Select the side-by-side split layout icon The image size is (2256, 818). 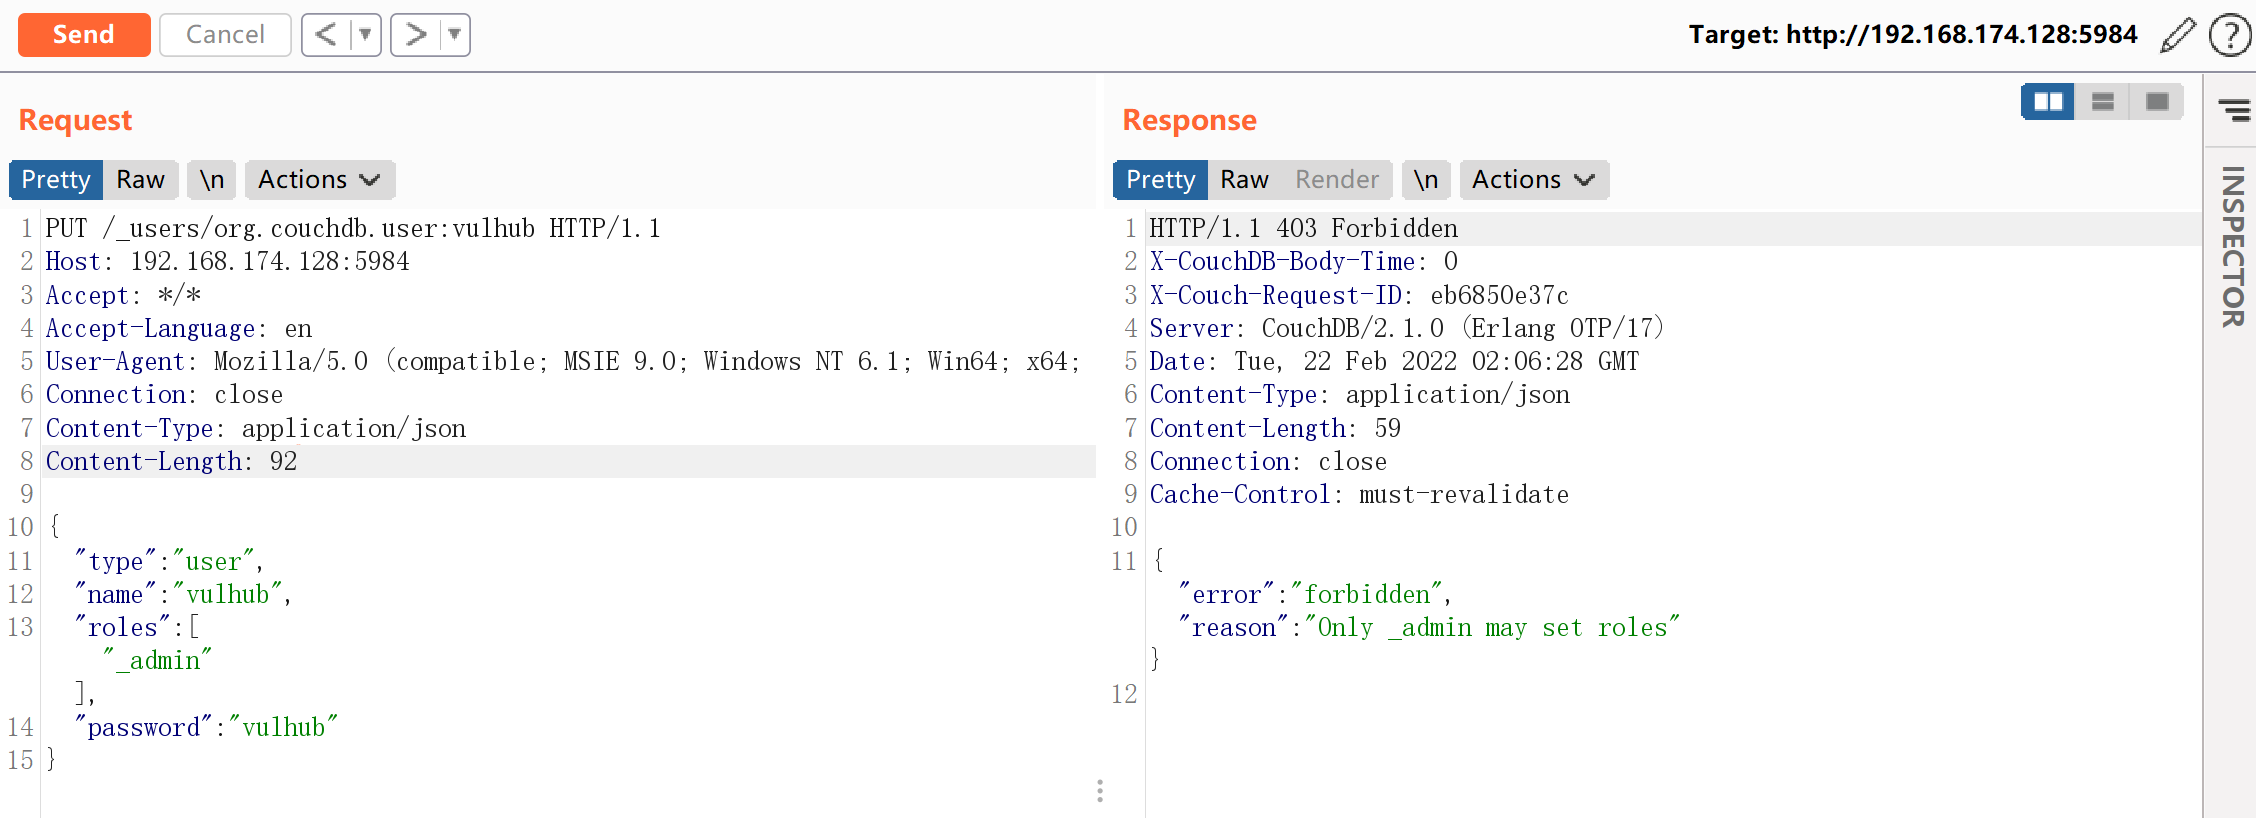[2048, 102]
